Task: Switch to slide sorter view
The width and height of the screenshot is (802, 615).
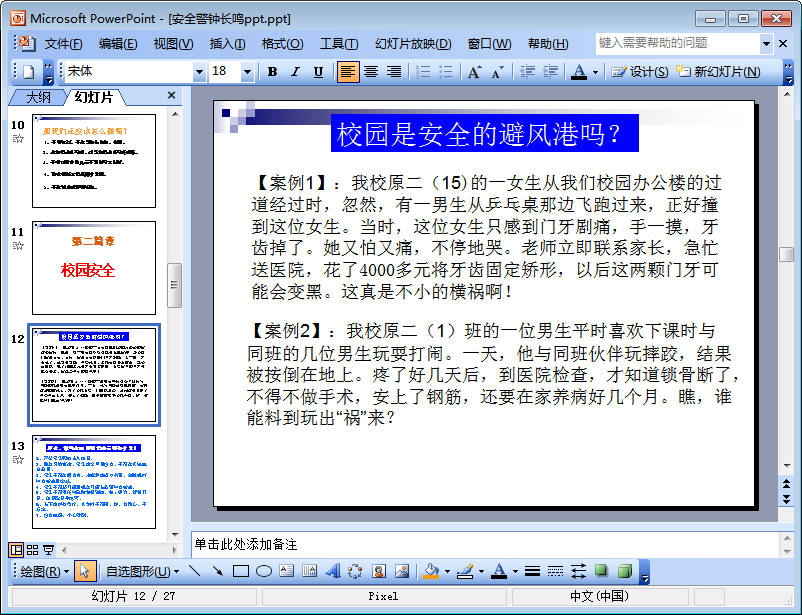Action: [32, 550]
